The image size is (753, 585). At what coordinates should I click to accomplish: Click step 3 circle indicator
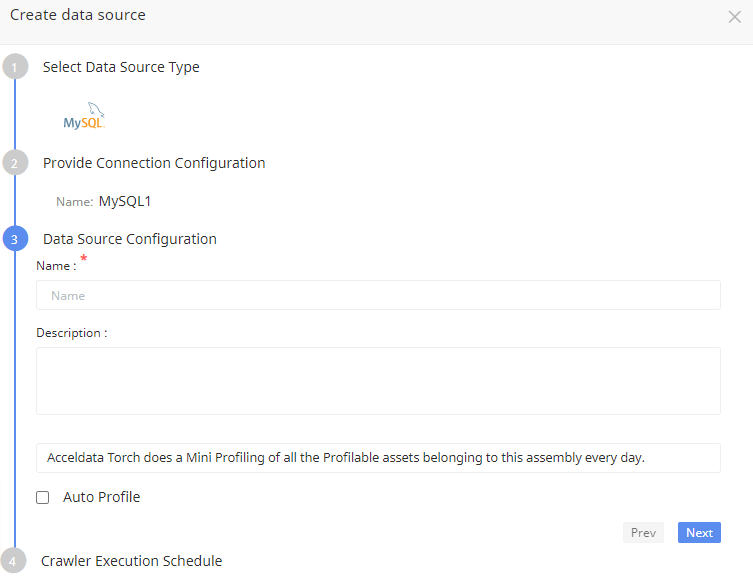pyautogui.click(x=15, y=239)
